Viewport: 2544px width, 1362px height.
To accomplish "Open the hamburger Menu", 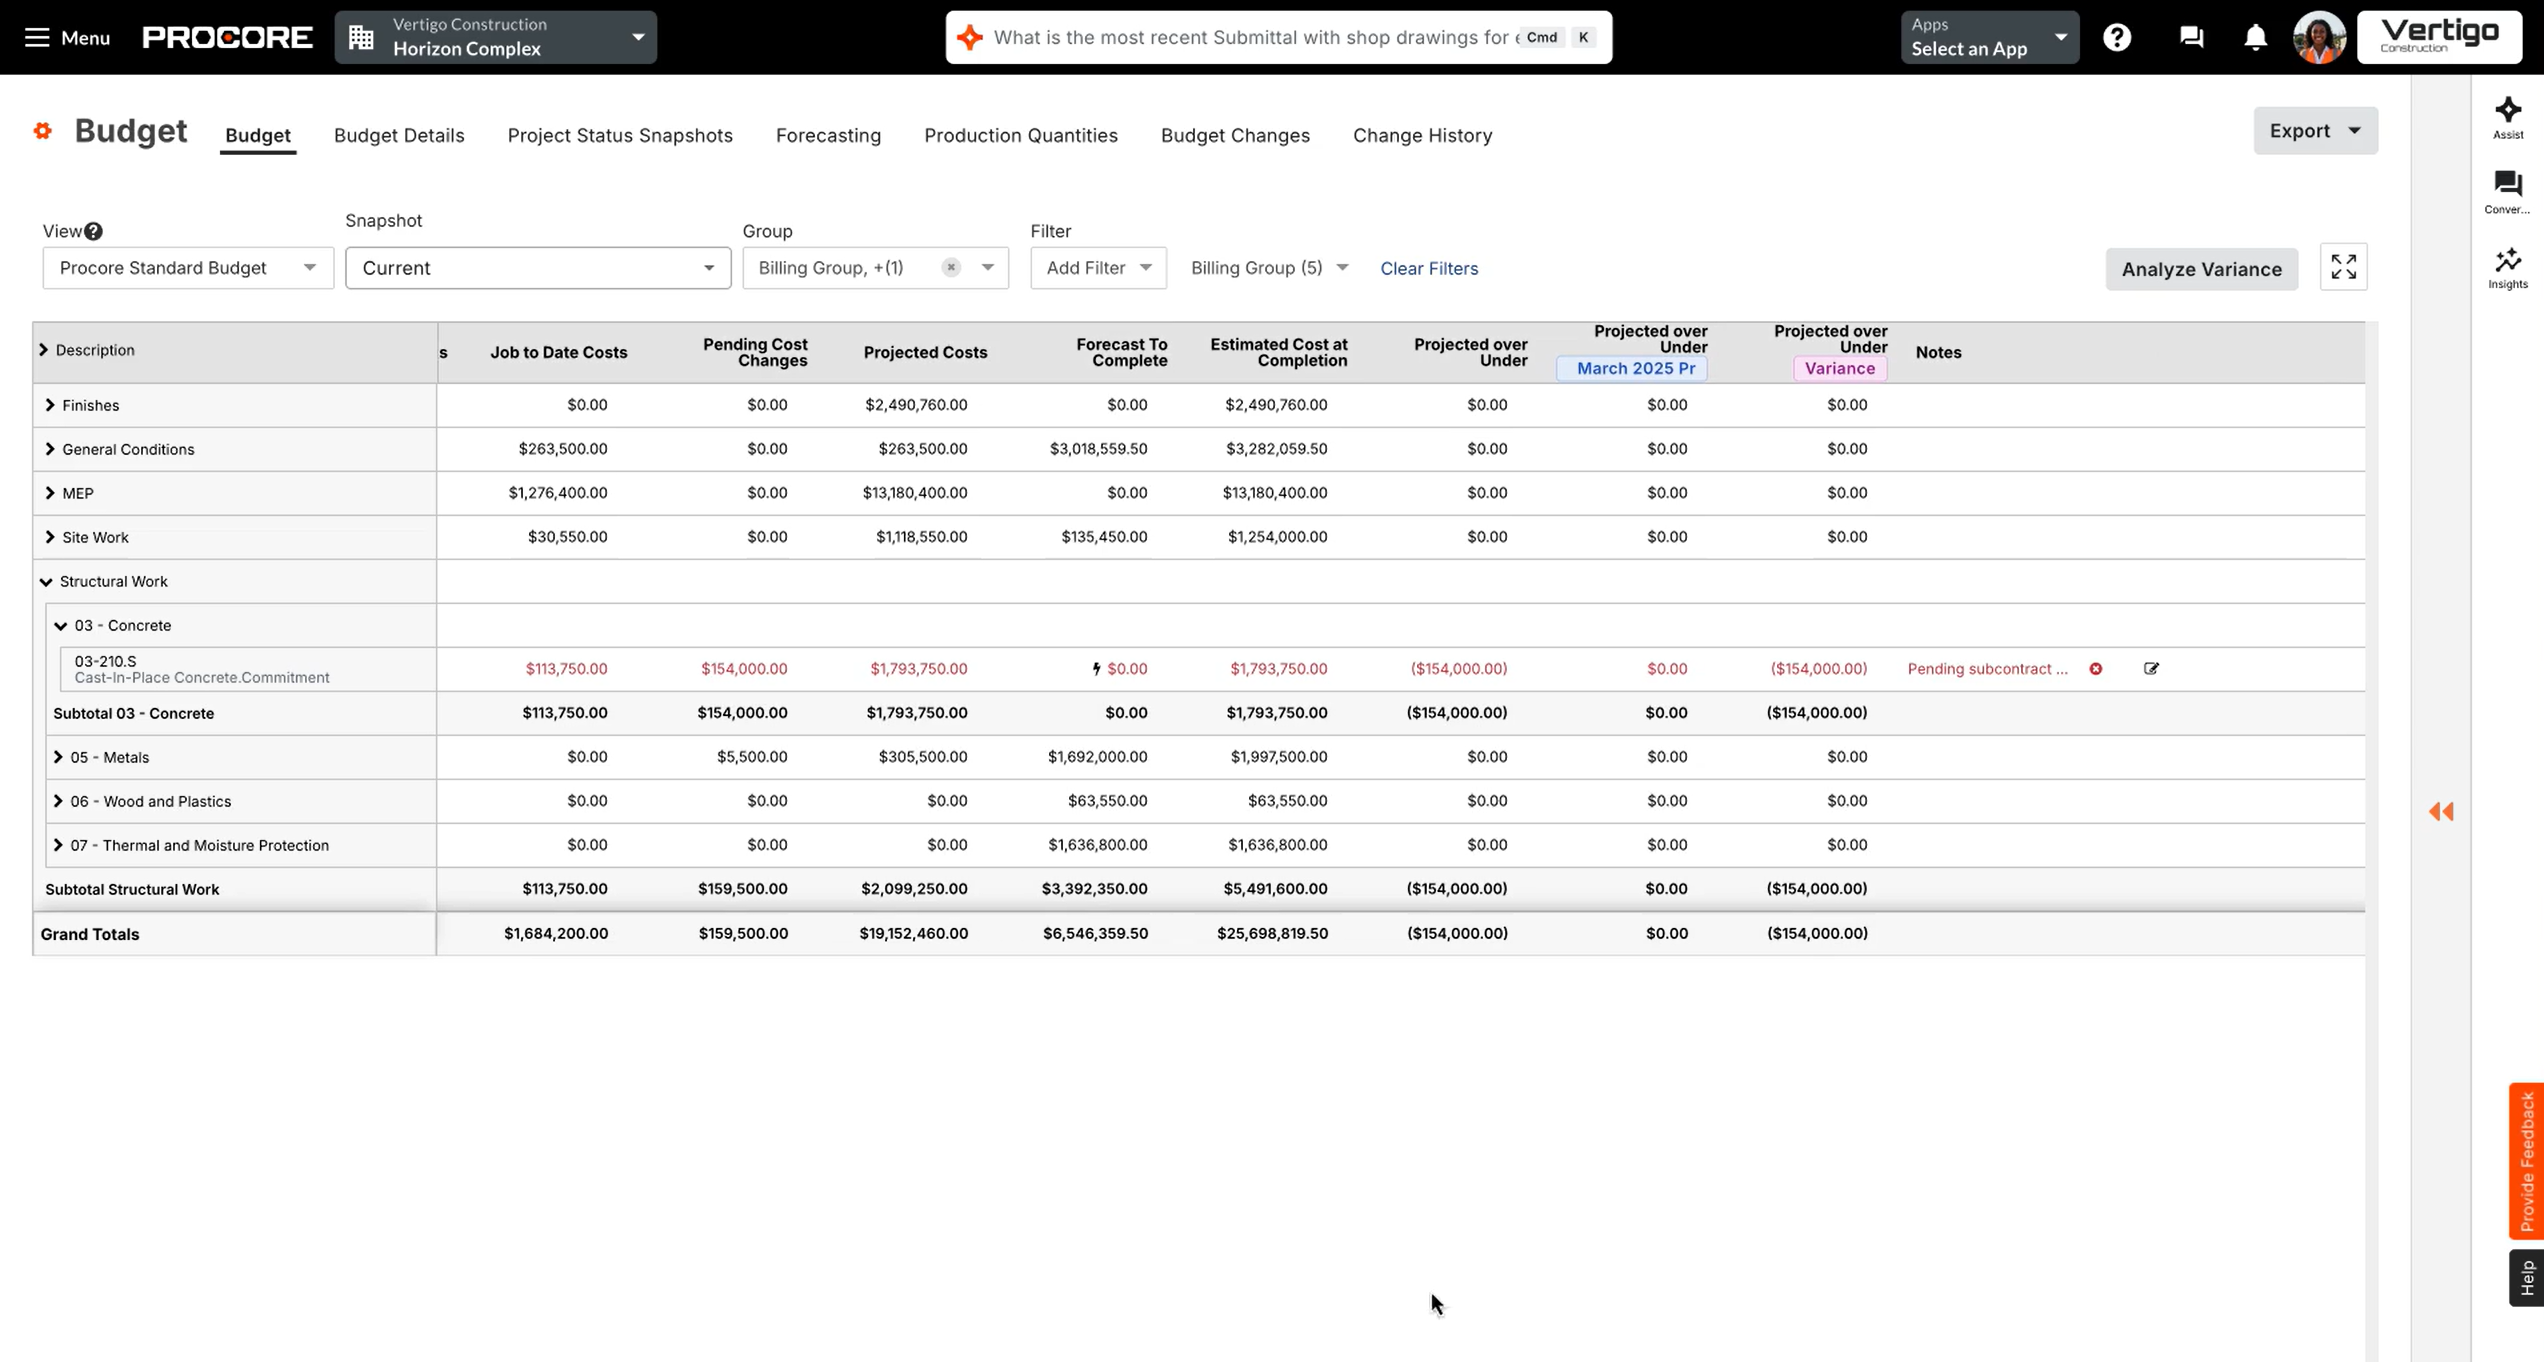I will (37, 37).
